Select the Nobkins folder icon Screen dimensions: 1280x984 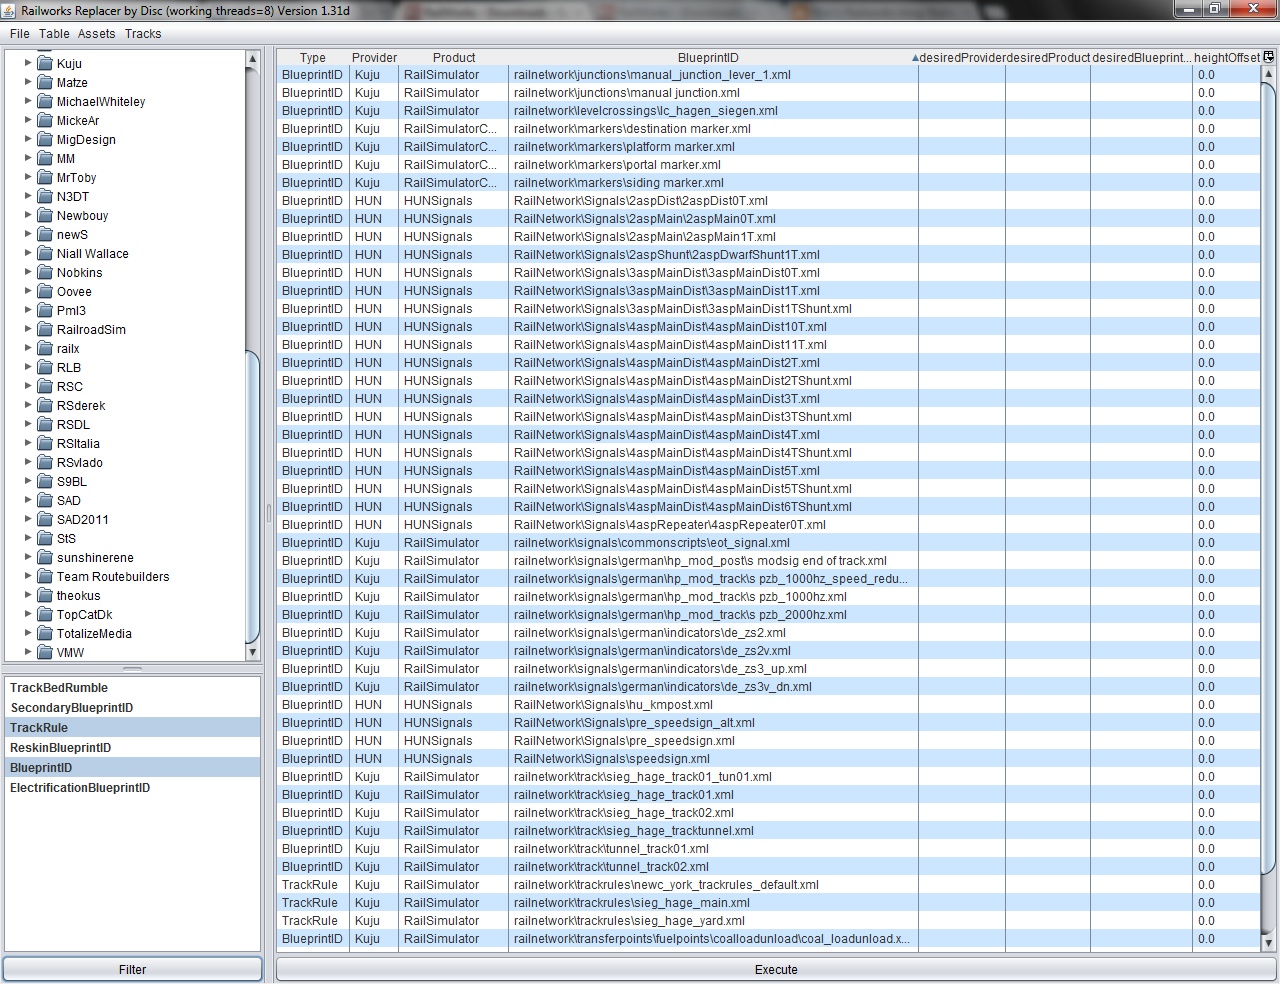coord(44,272)
